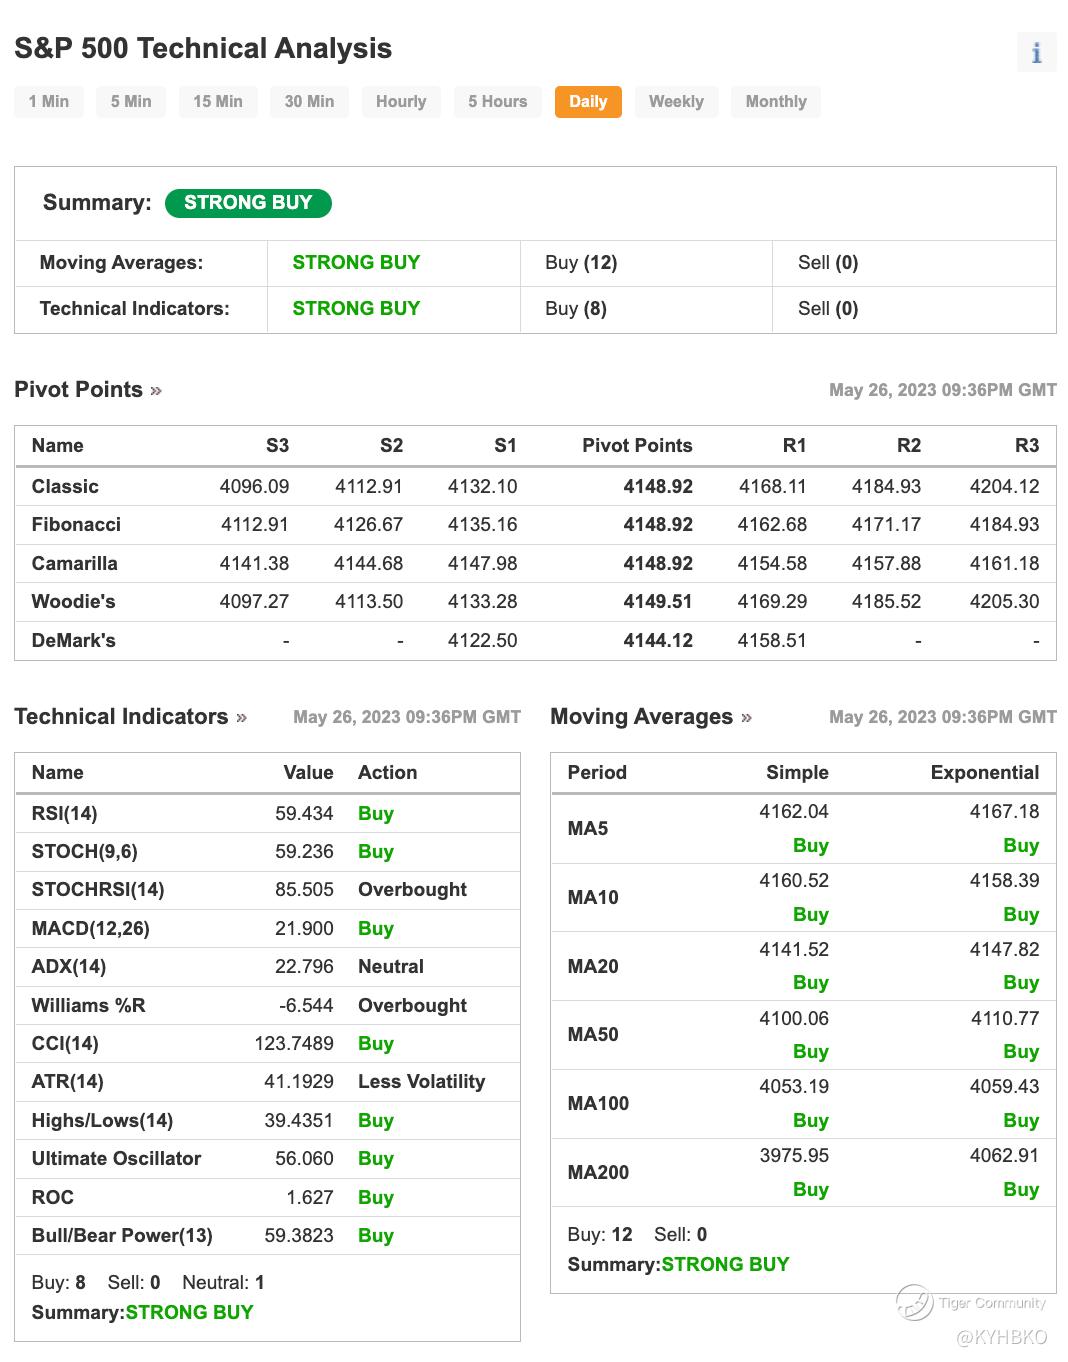Image resolution: width=1068 pixels, height=1362 pixels.
Task: Open the Moving Averages heading link
Action: coord(641,717)
